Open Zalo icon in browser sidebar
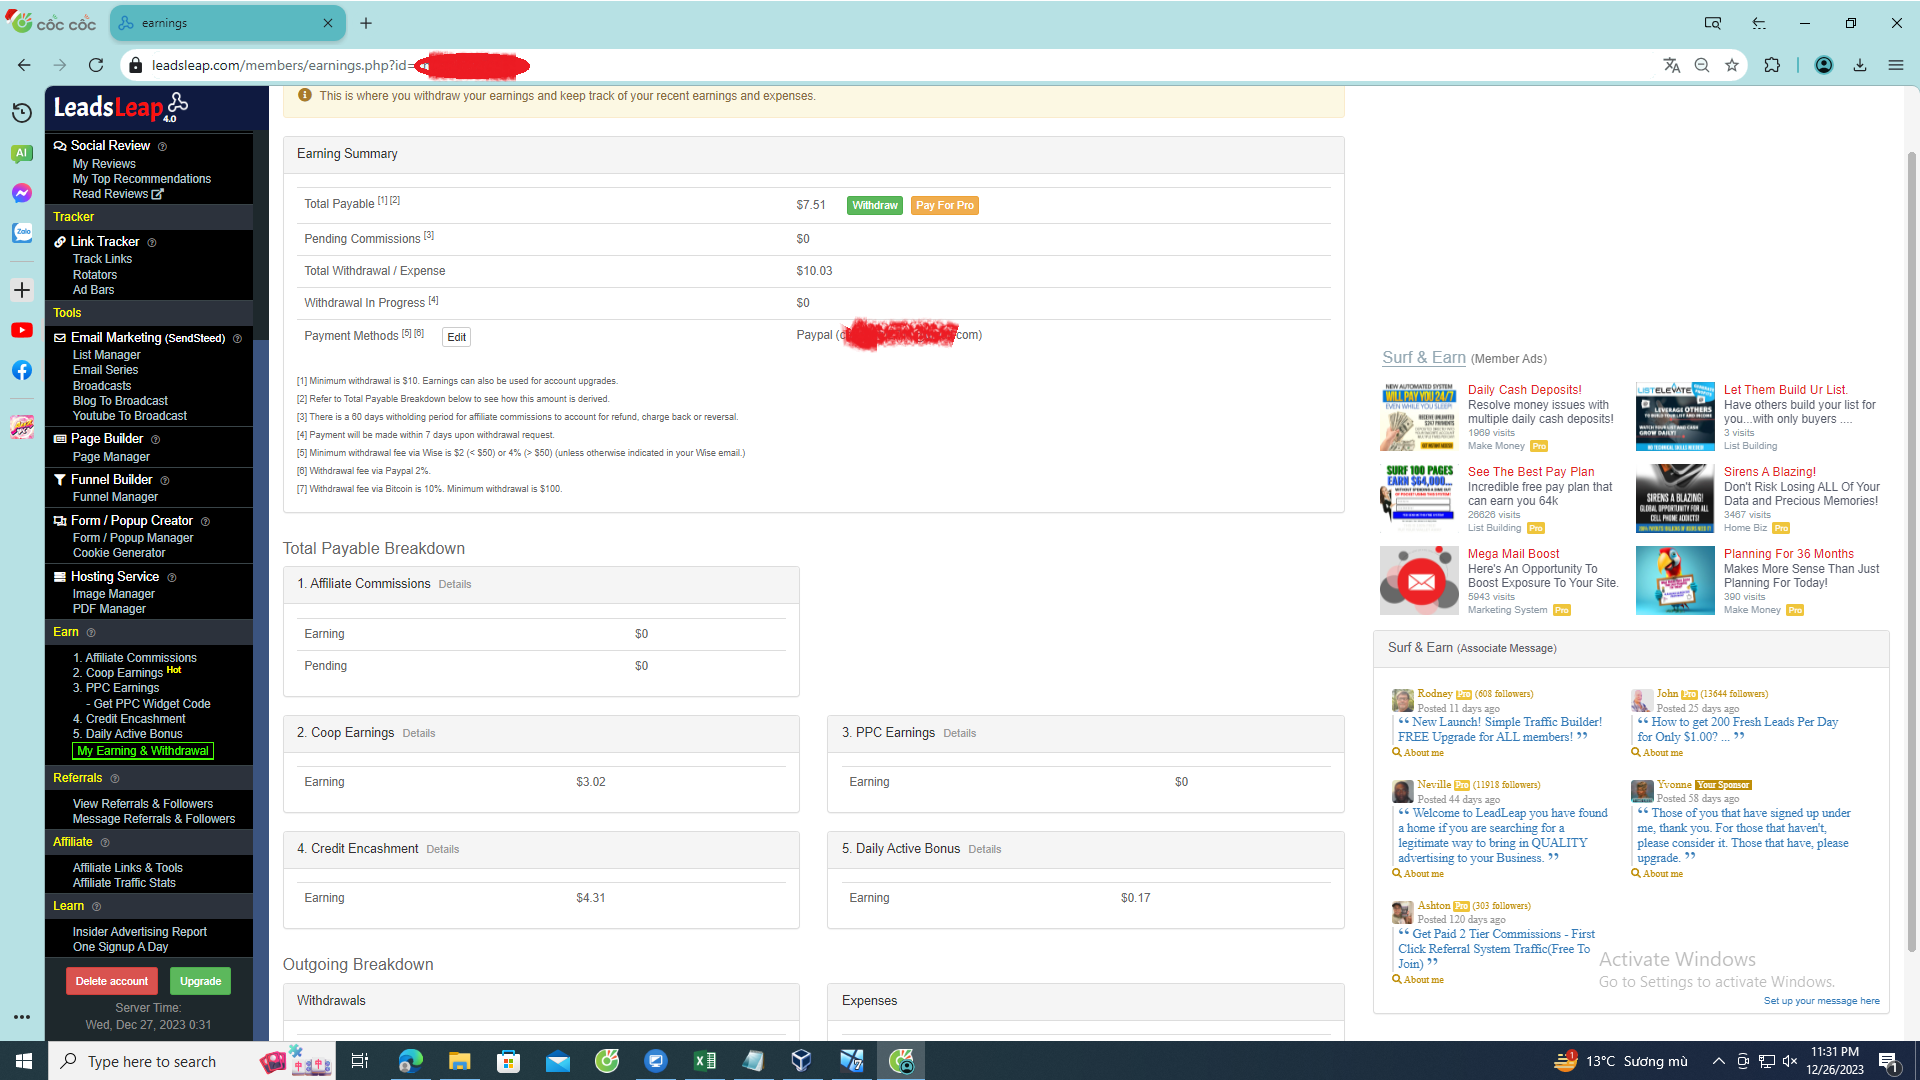This screenshot has width=1920, height=1080. coord(22,232)
